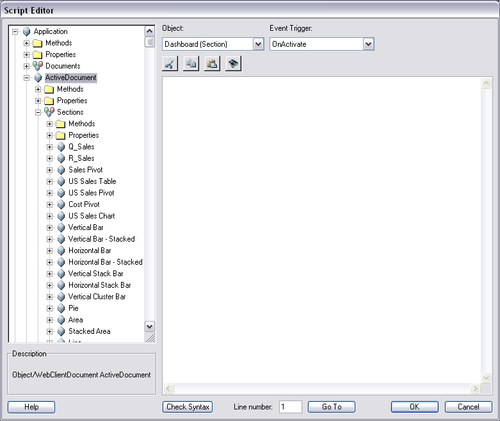Click the Copy toolbar icon

(191, 63)
